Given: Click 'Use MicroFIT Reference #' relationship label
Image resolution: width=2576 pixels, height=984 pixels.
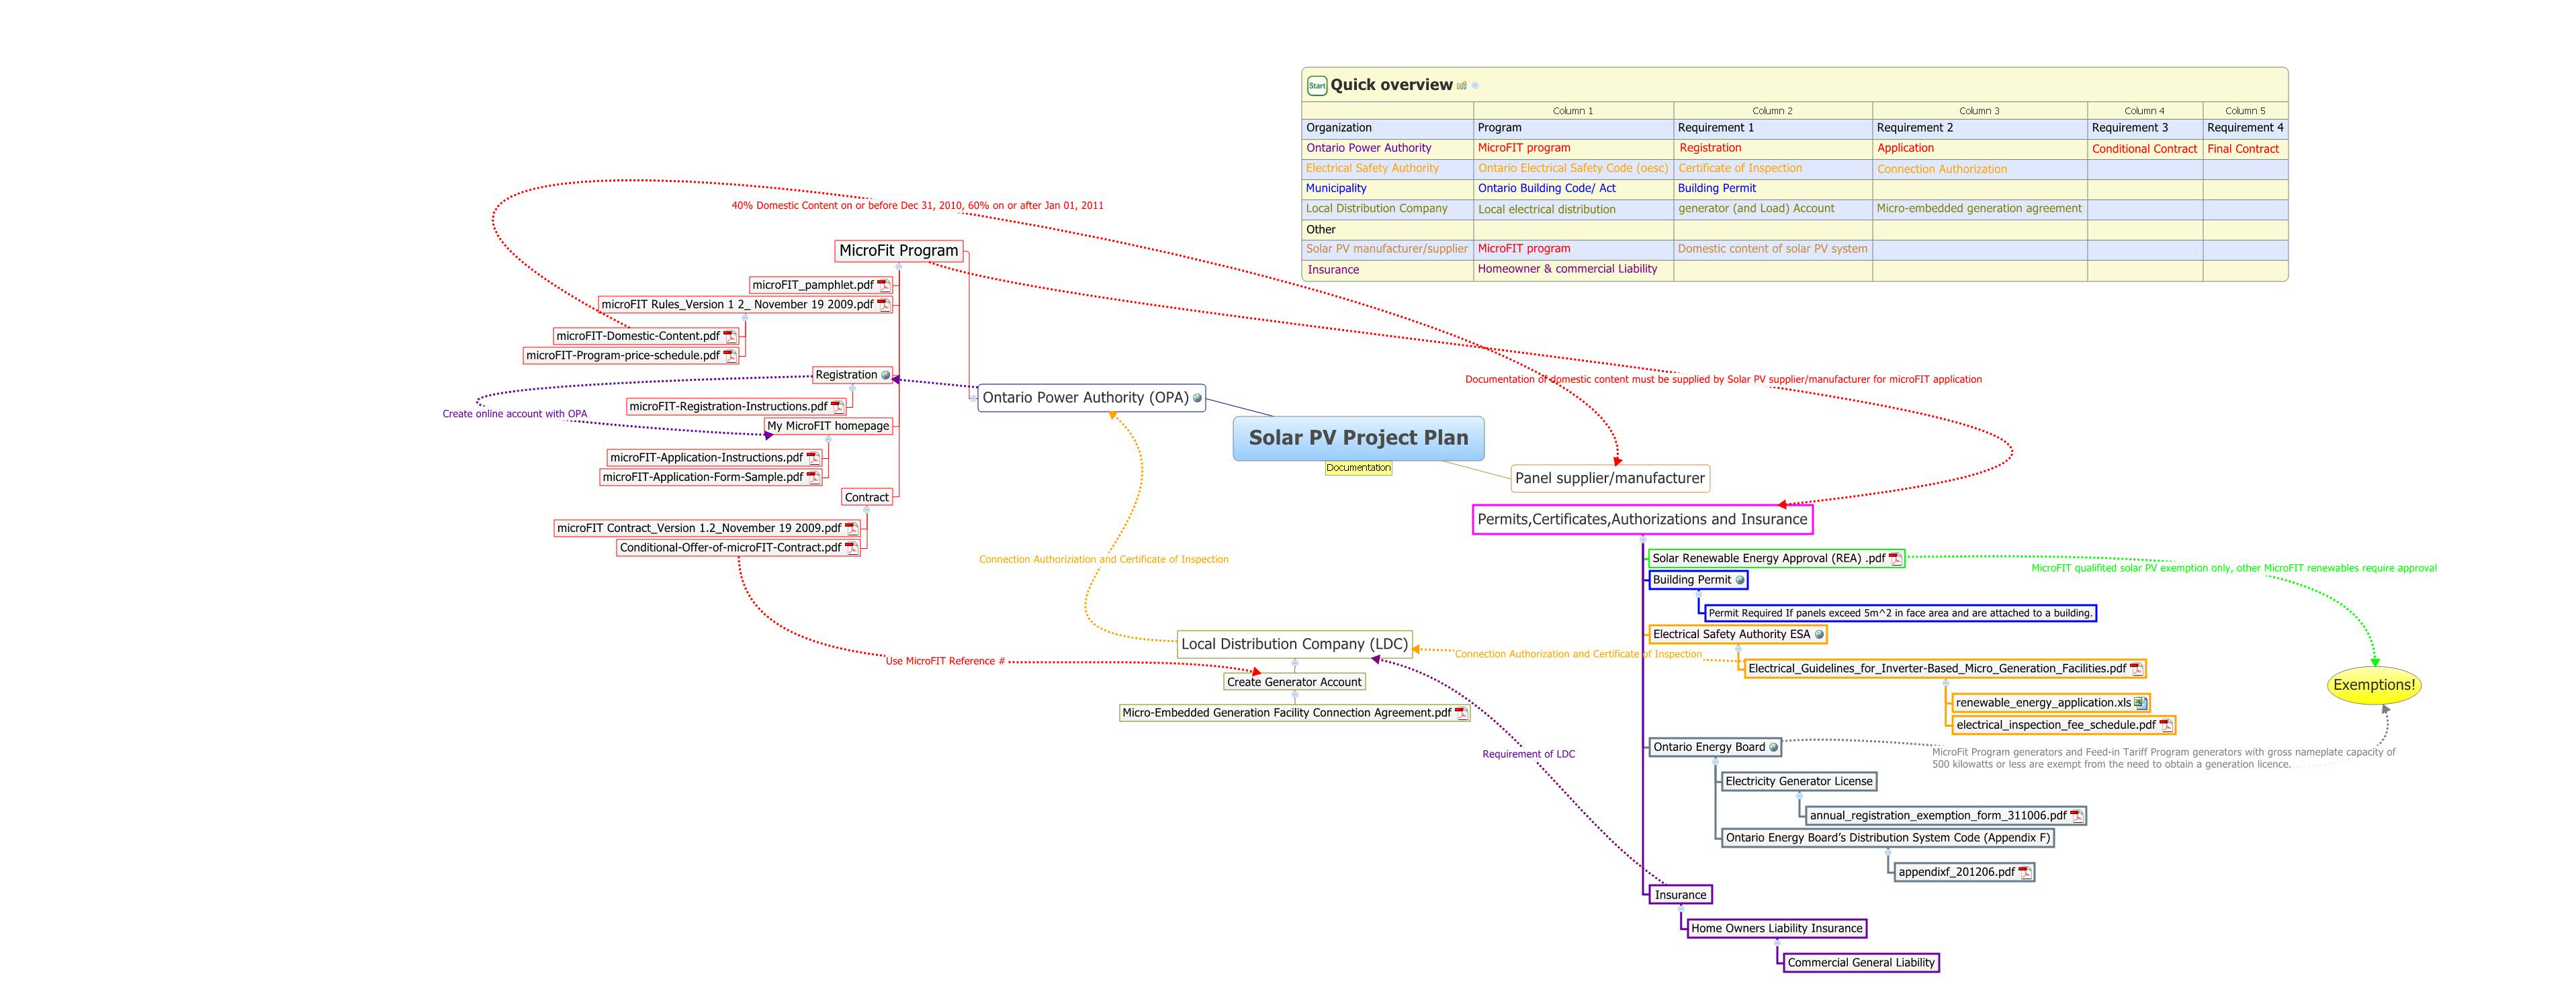Looking at the screenshot, I should (x=945, y=662).
